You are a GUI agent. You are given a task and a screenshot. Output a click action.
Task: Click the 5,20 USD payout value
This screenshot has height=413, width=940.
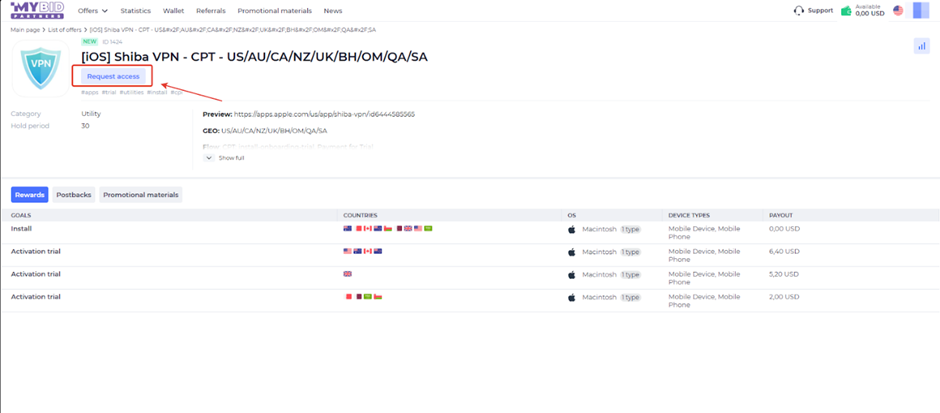(x=784, y=274)
